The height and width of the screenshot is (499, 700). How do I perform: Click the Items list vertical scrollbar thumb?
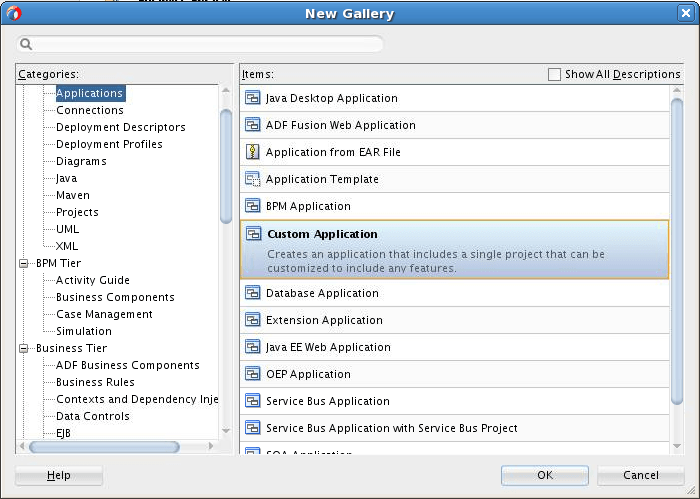pyautogui.click(x=677, y=251)
